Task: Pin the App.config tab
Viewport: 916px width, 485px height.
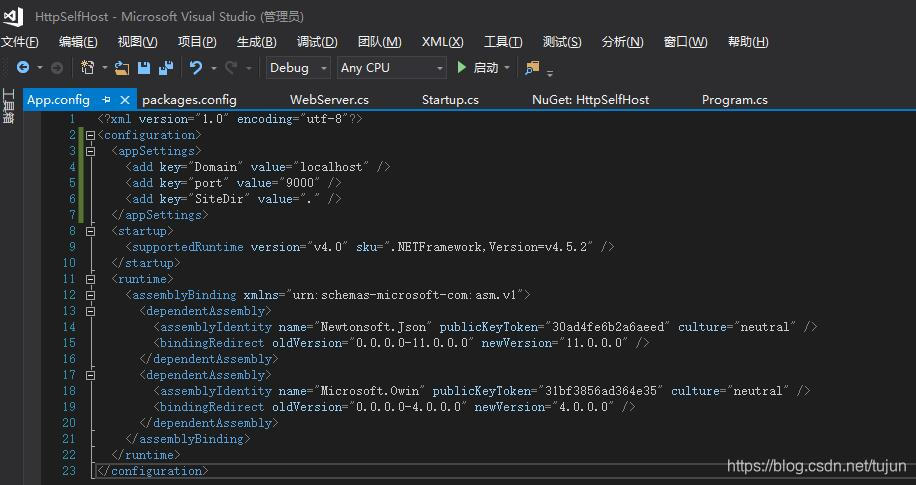Action: pyautogui.click(x=106, y=99)
